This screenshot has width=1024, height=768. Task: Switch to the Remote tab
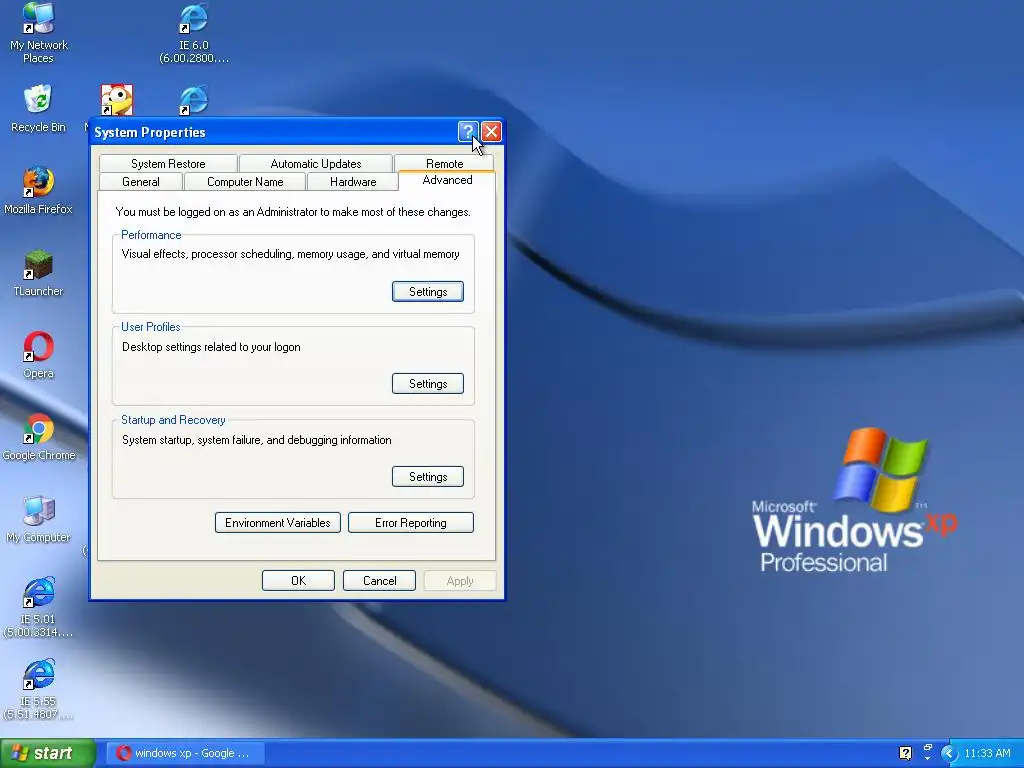[444, 163]
